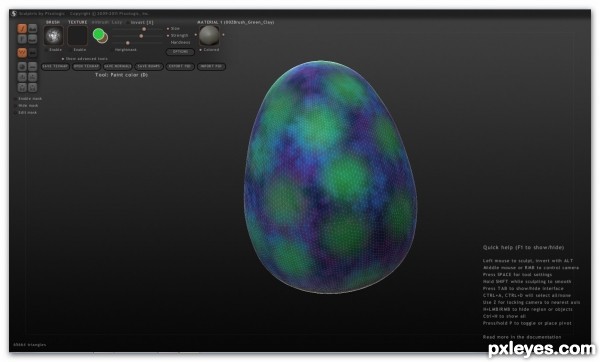The width and height of the screenshot is (600, 362).
Task: Tick the Enable mask checkbox
Action: (x=16, y=99)
